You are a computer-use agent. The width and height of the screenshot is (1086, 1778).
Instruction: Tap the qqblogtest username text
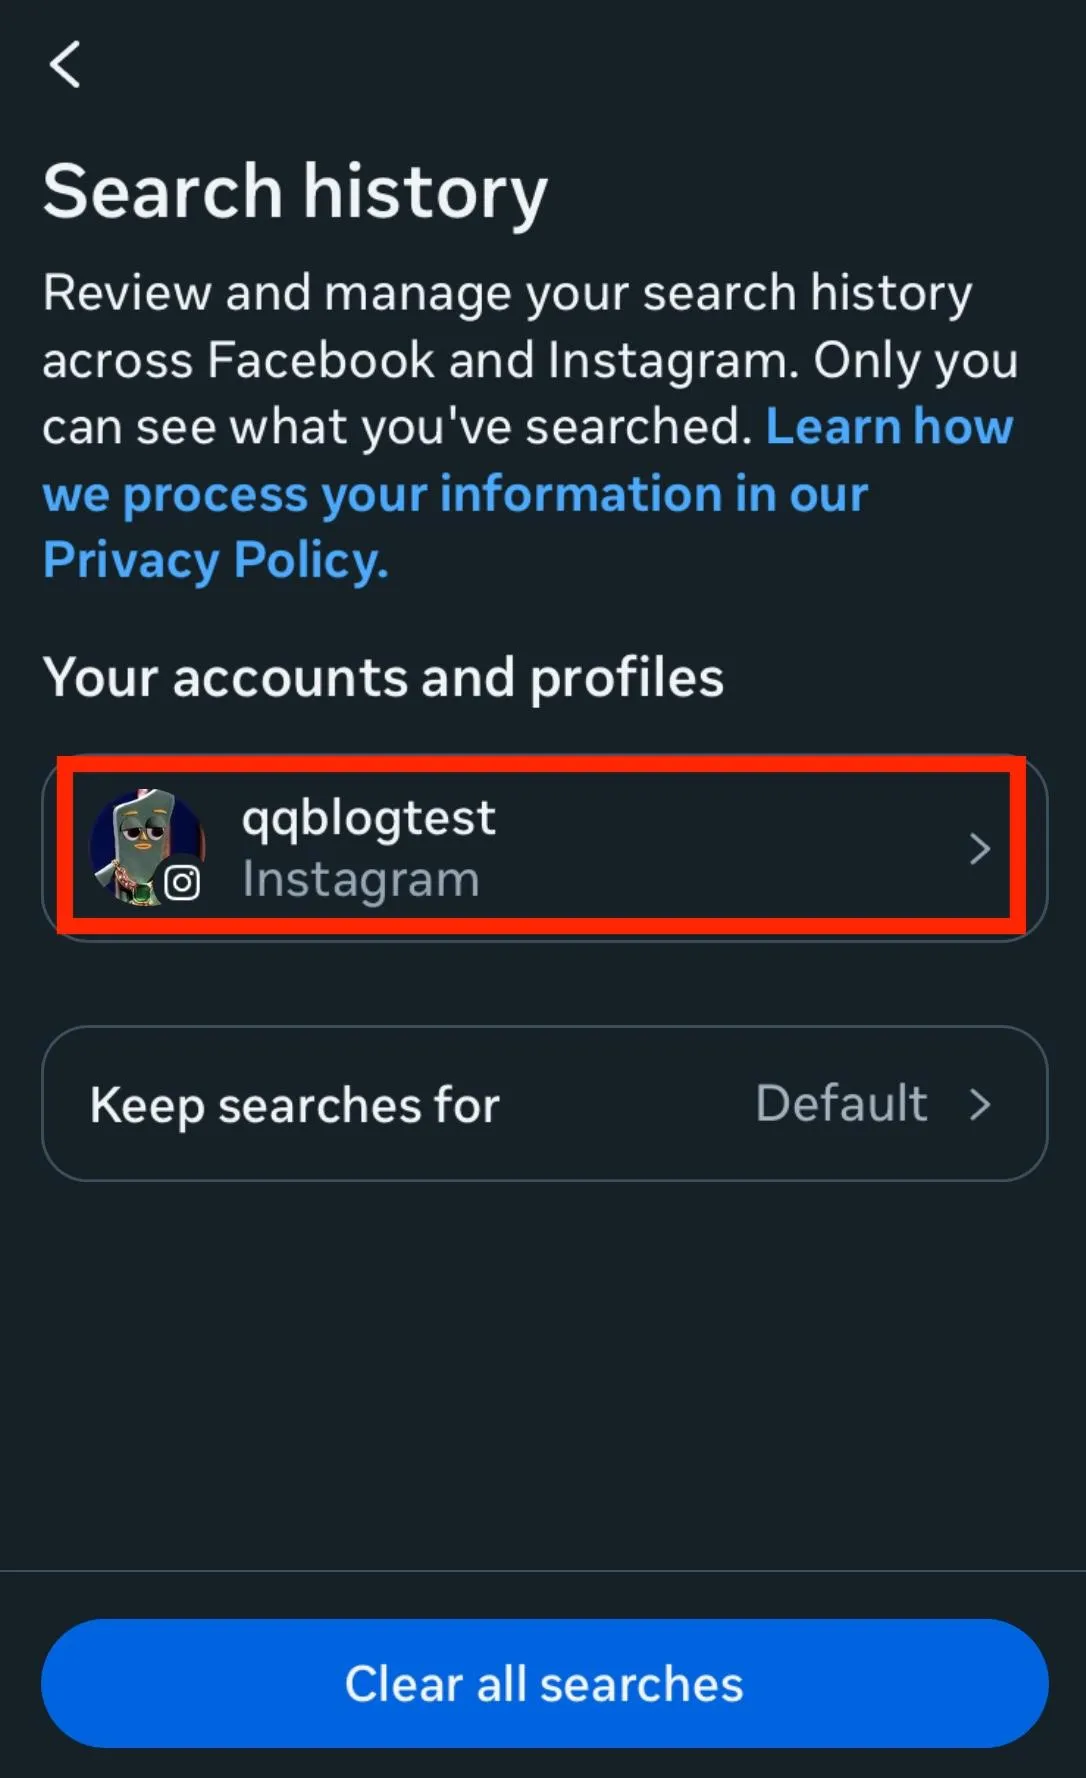click(368, 817)
